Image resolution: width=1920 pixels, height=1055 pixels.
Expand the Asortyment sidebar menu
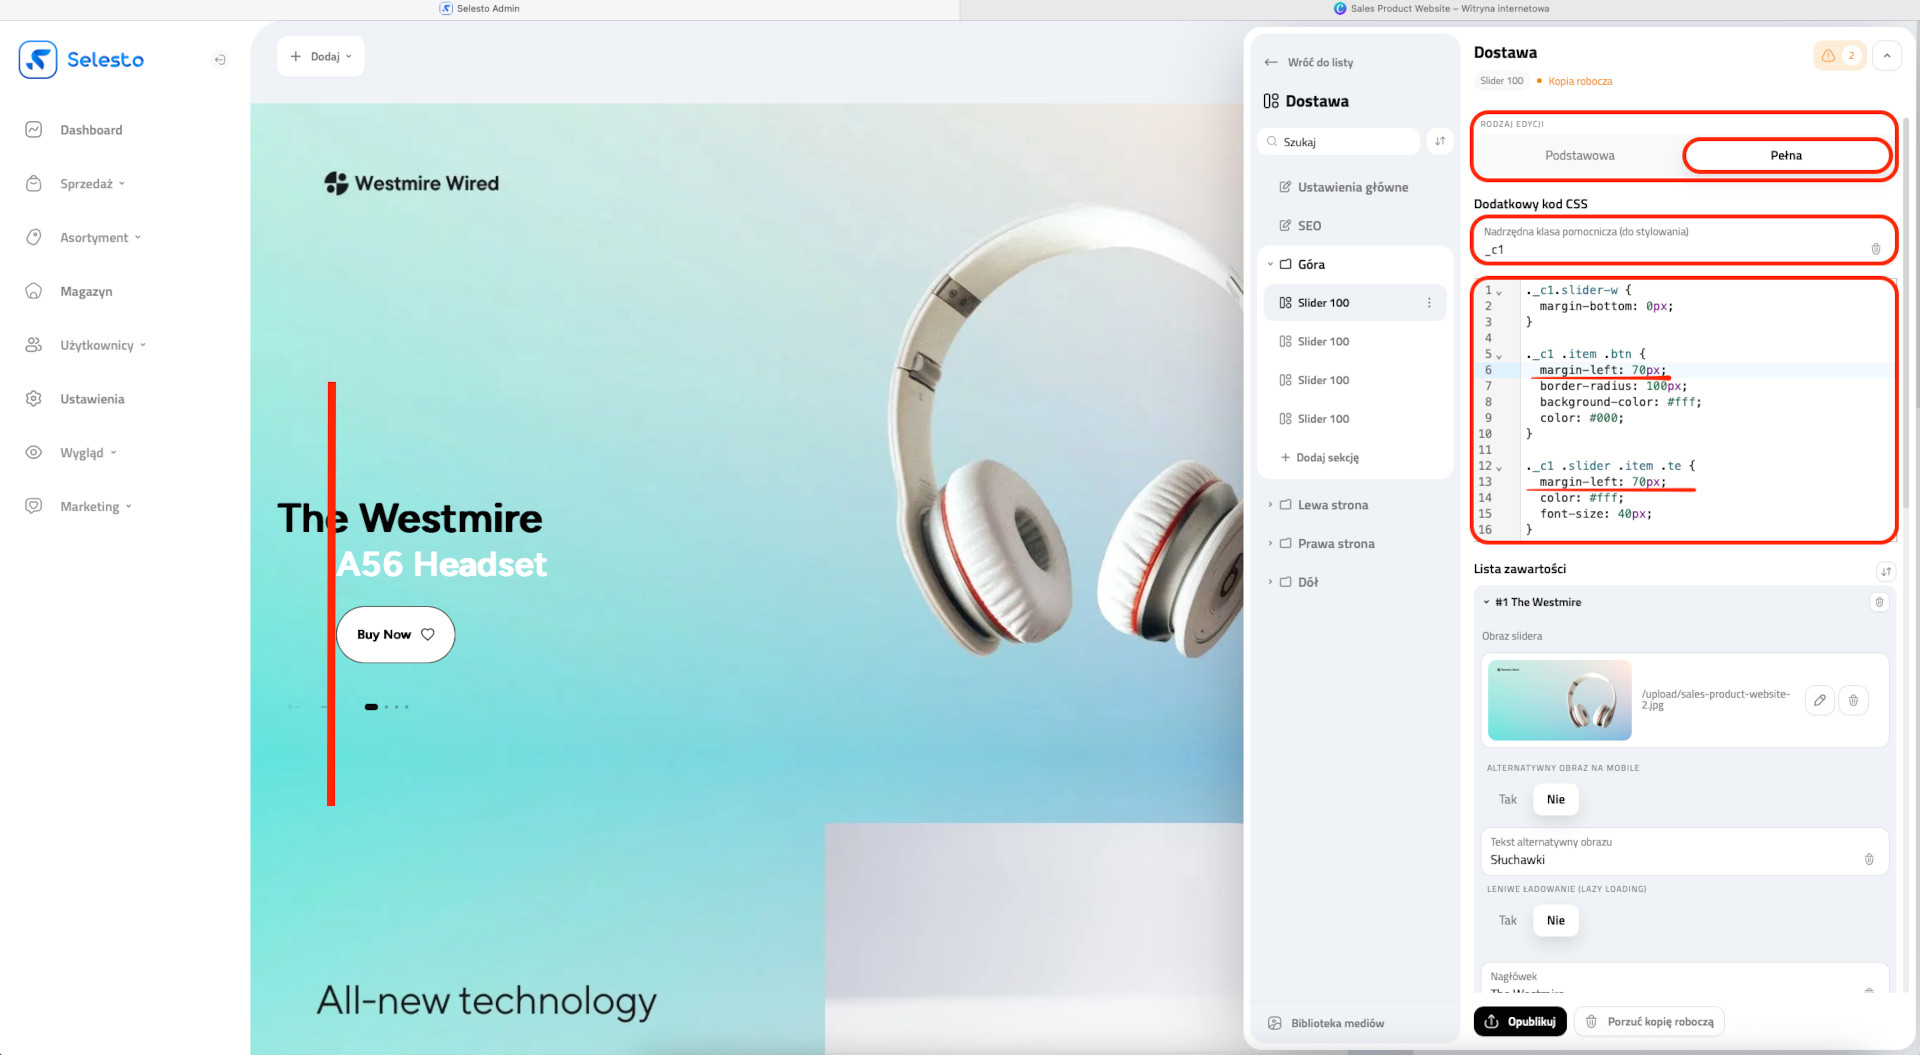point(100,238)
